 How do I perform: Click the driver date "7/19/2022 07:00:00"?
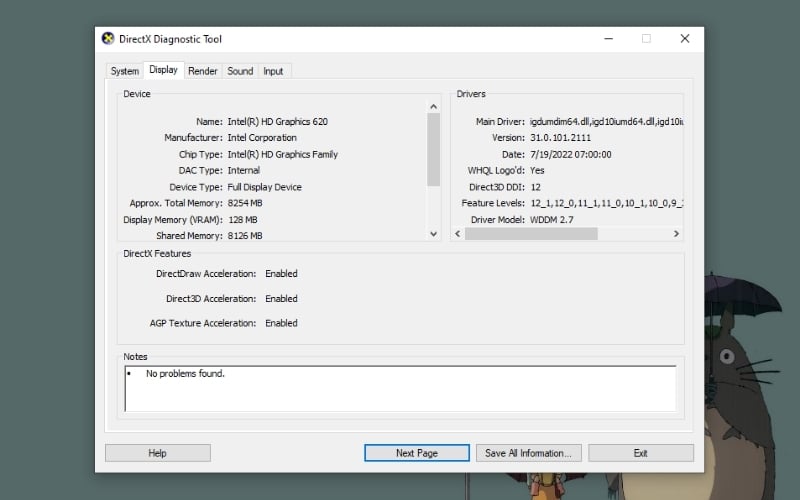click(570, 154)
